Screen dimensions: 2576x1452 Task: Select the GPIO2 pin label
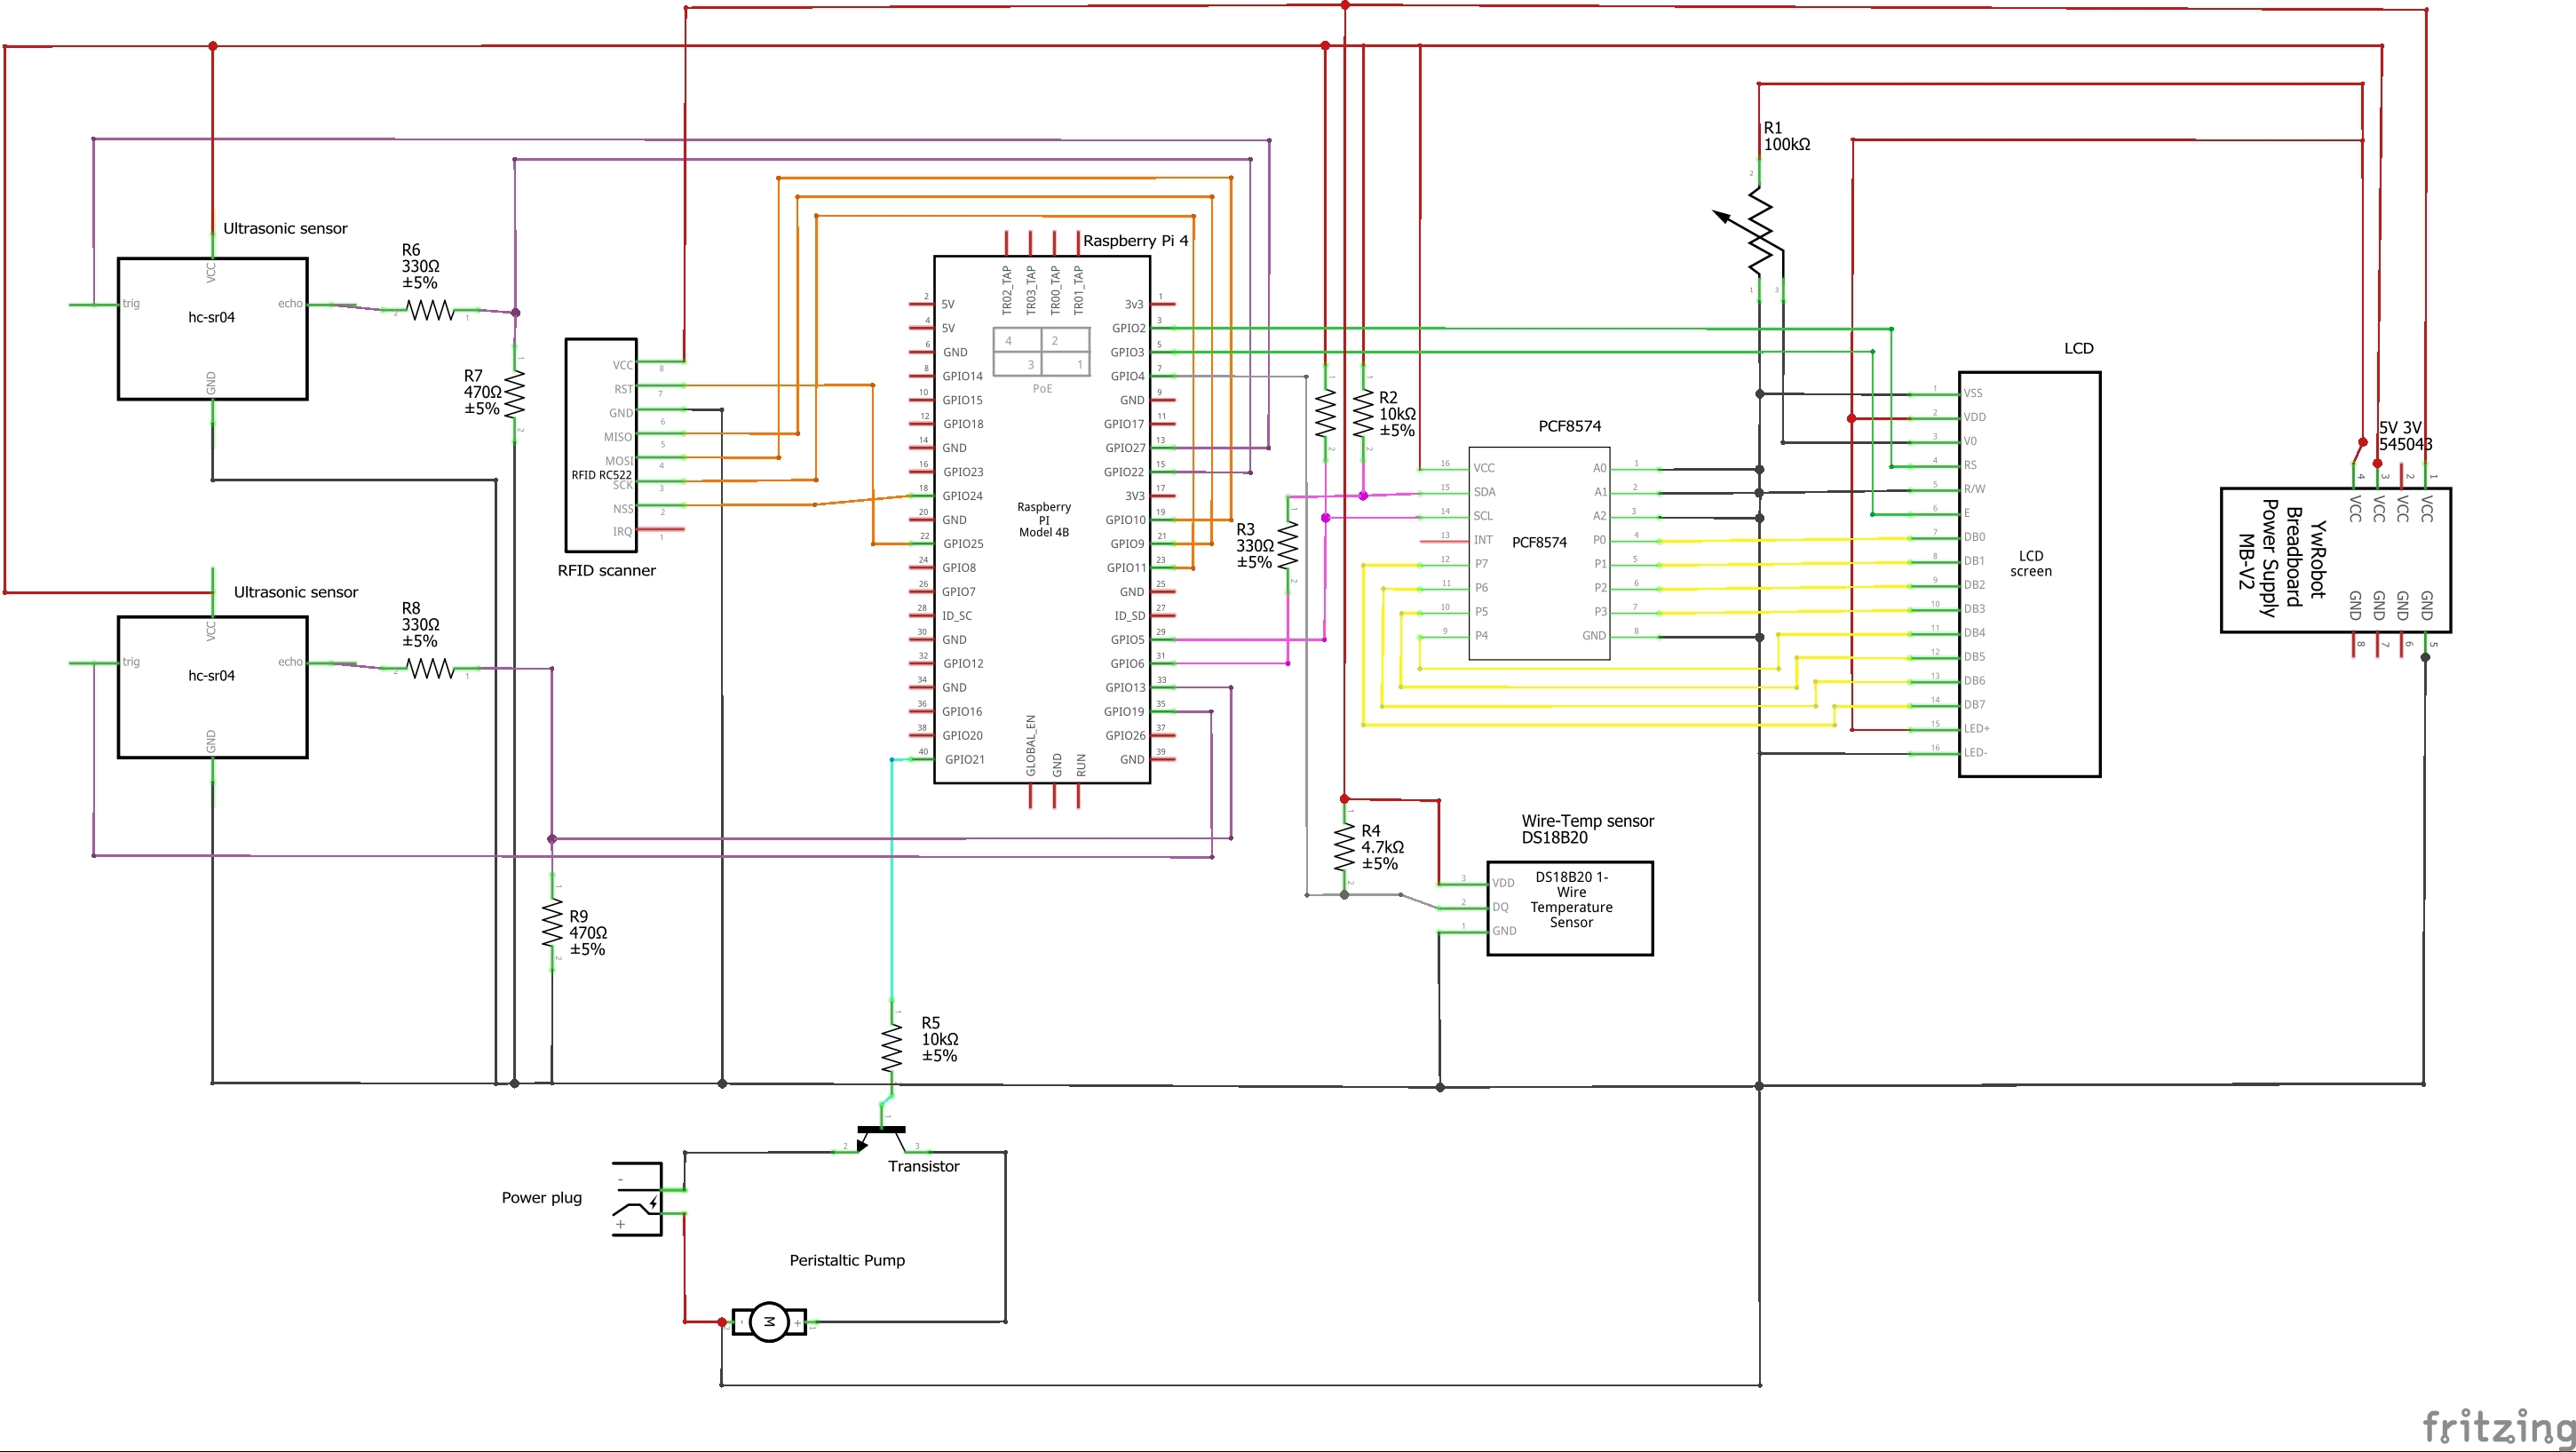(x=1128, y=328)
